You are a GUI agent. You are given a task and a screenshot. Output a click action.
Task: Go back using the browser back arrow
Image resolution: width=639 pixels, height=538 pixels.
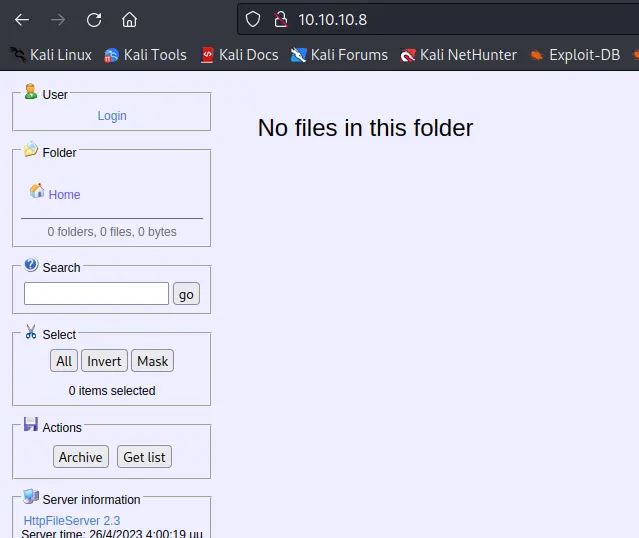click(22, 20)
